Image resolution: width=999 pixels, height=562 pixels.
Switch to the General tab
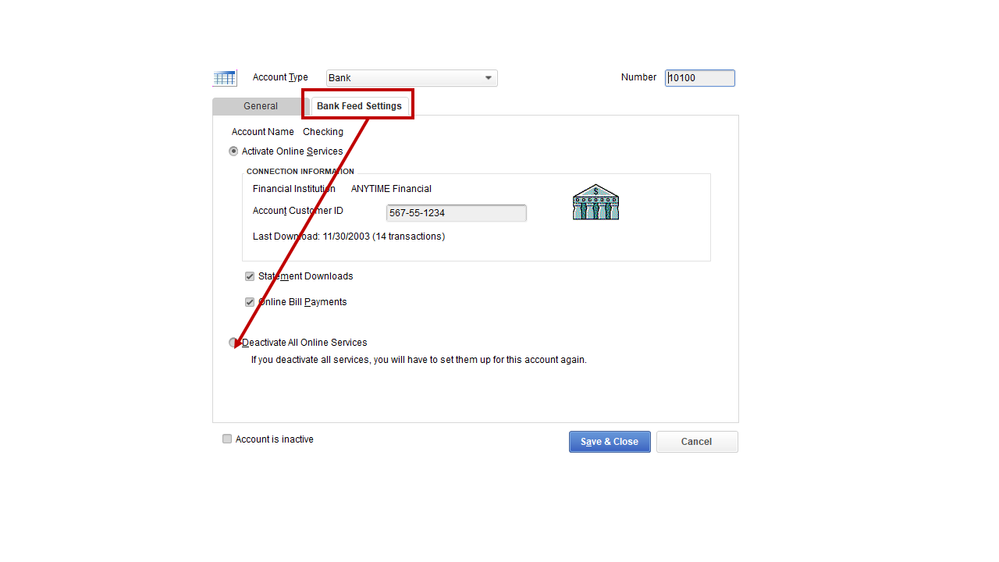click(x=261, y=106)
